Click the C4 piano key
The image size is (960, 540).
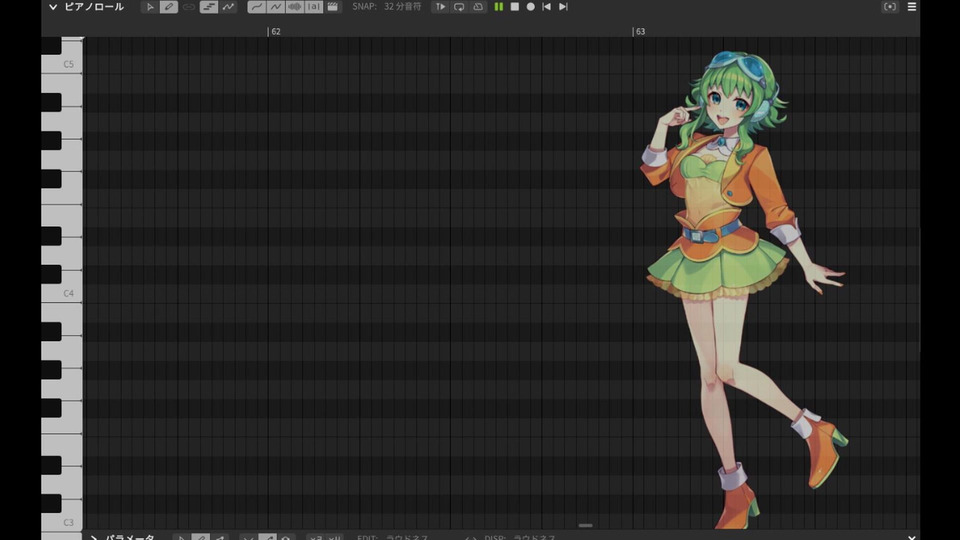point(60,294)
